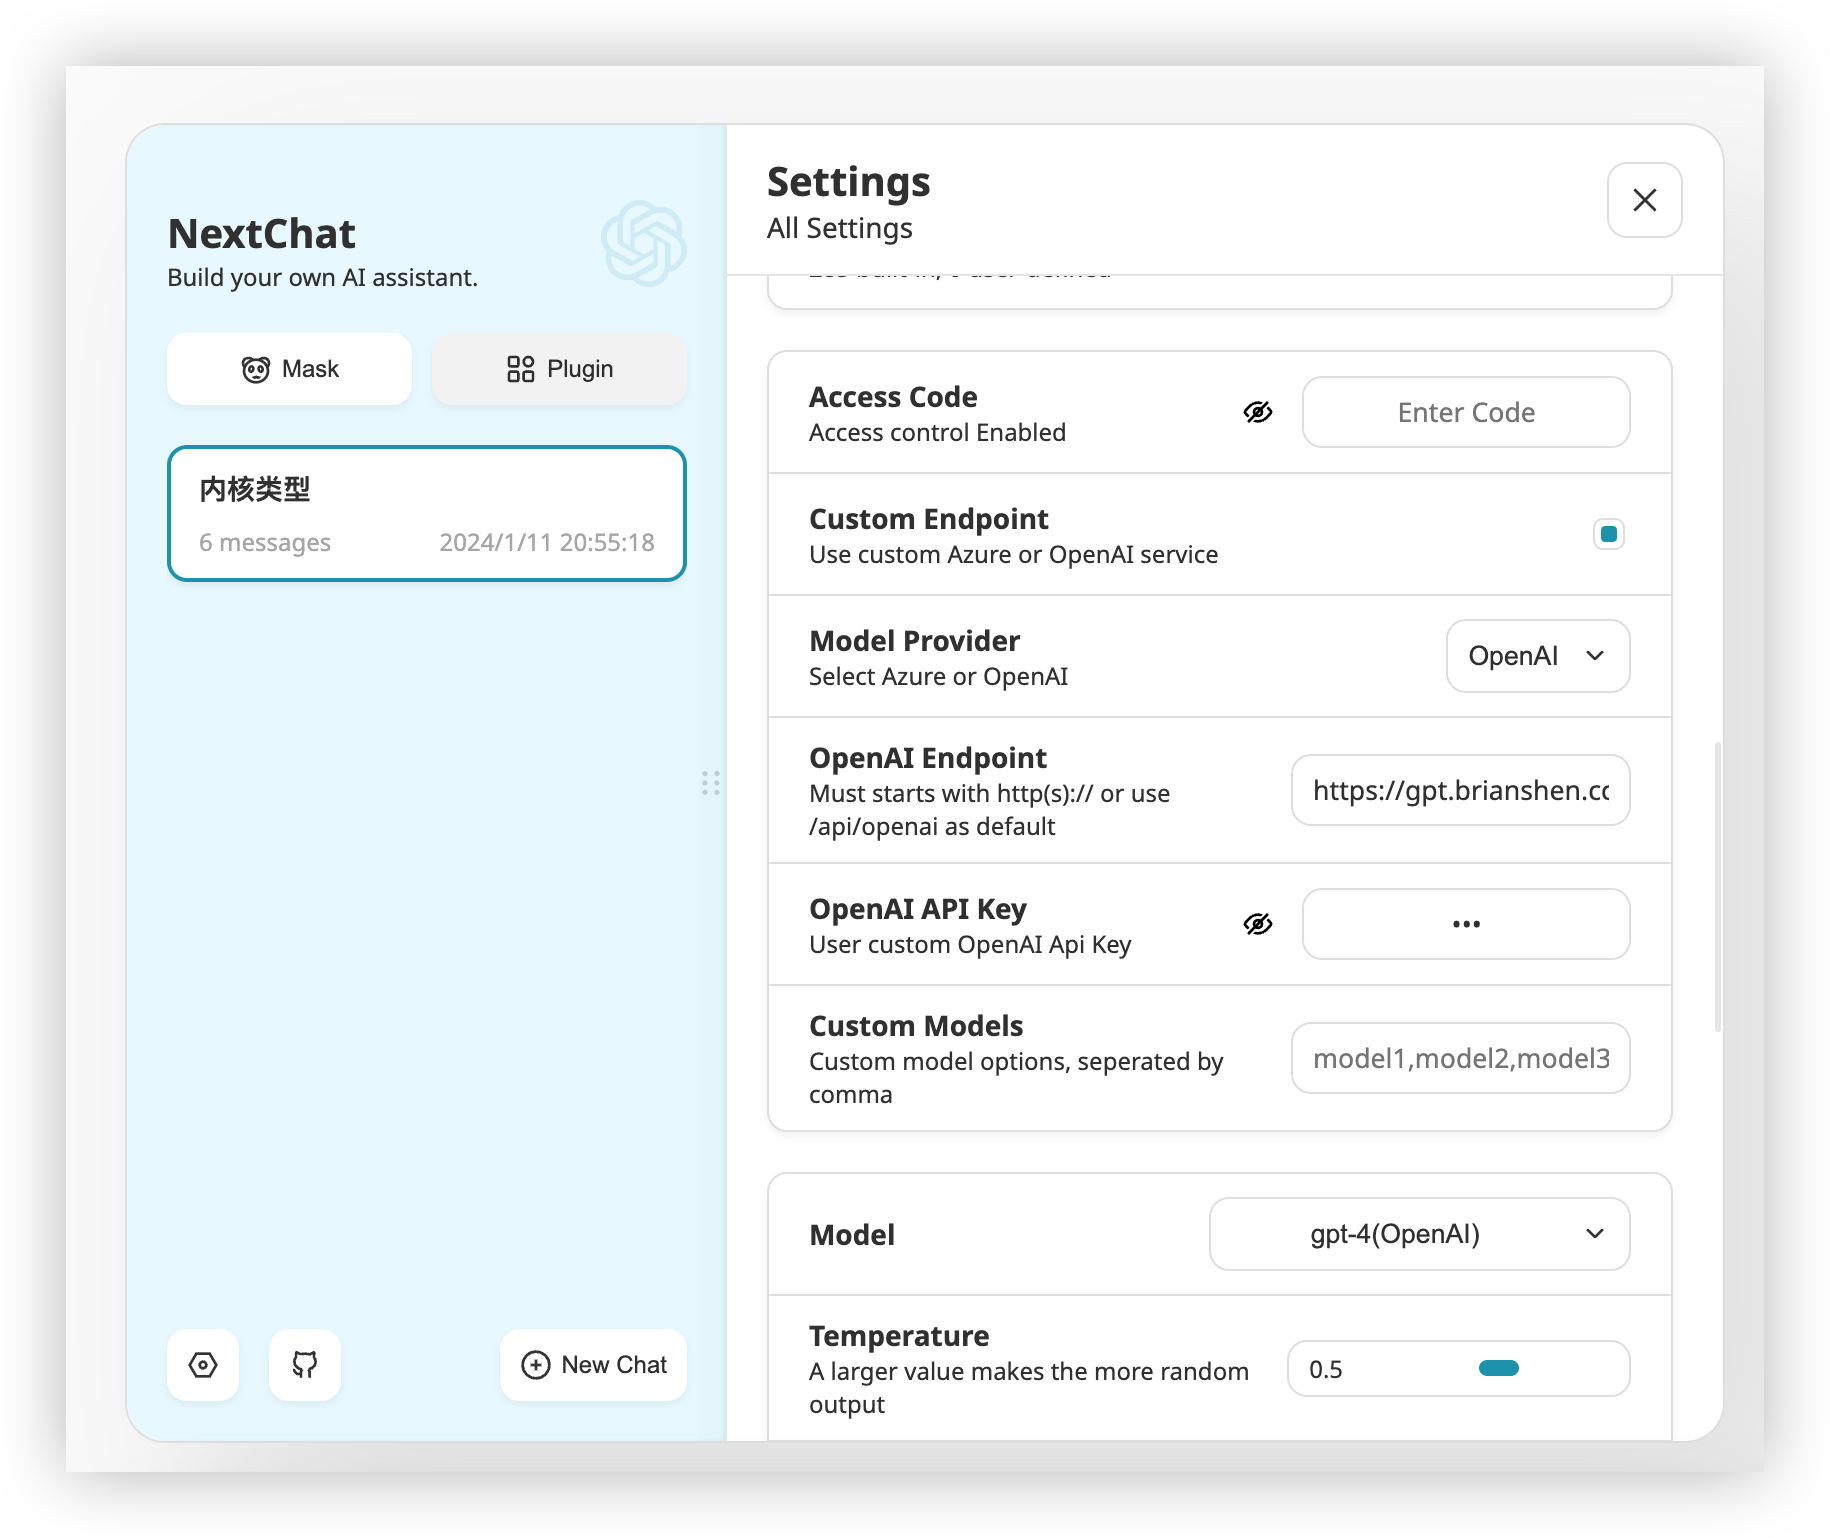Open the GitHub icon link
The height and width of the screenshot is (1538, 1830).
point(305,1365)
